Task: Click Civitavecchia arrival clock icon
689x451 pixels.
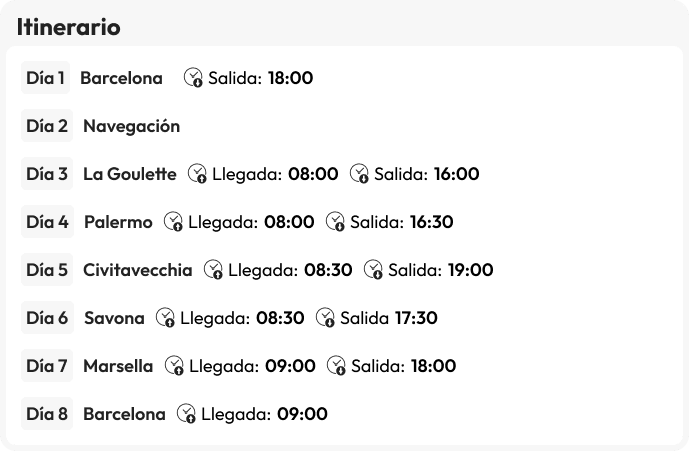Action: click(214, 270)
